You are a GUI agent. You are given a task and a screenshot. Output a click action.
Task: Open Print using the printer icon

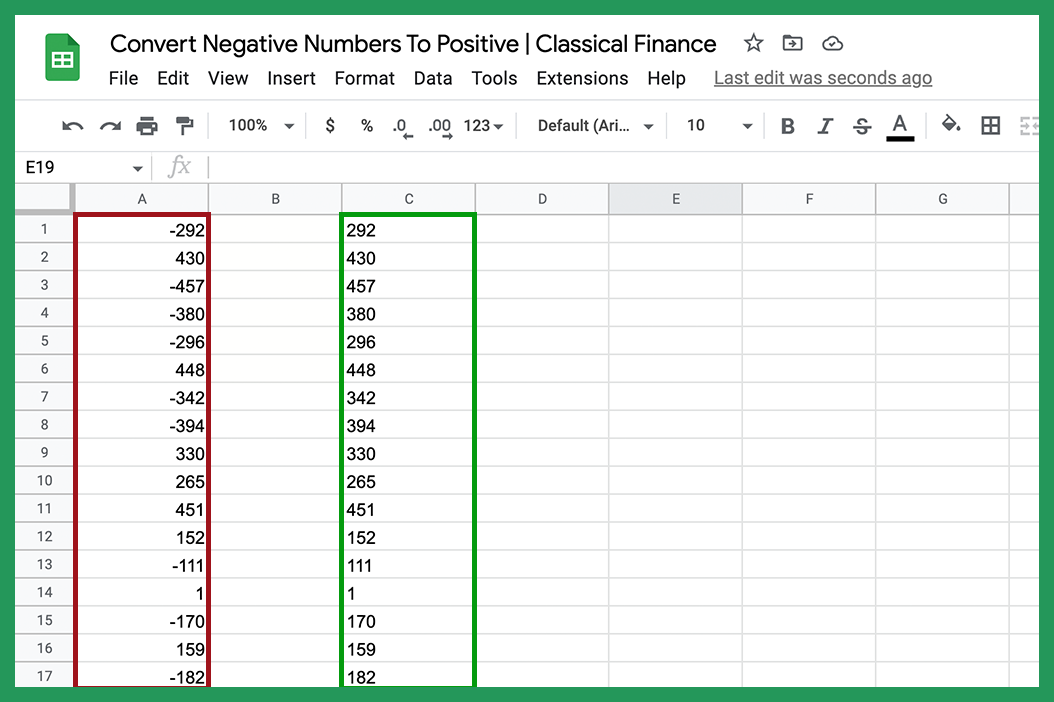tap(147, 125)
